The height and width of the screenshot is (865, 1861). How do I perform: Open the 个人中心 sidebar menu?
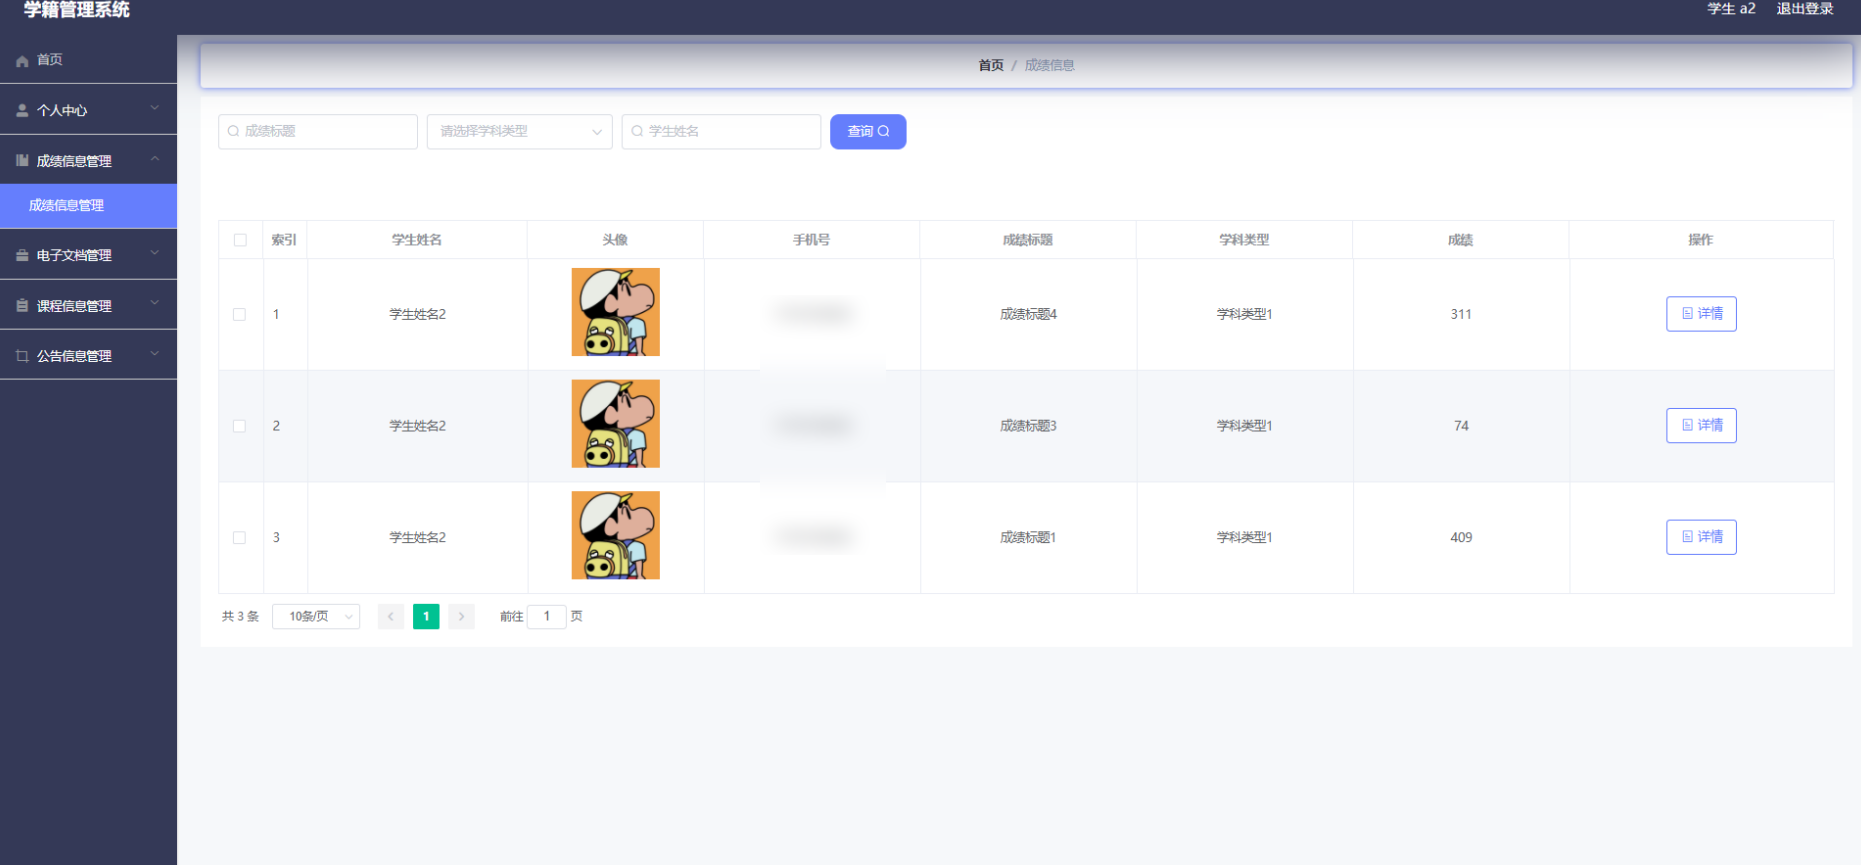pyautogui.click(x=88, y=110)
